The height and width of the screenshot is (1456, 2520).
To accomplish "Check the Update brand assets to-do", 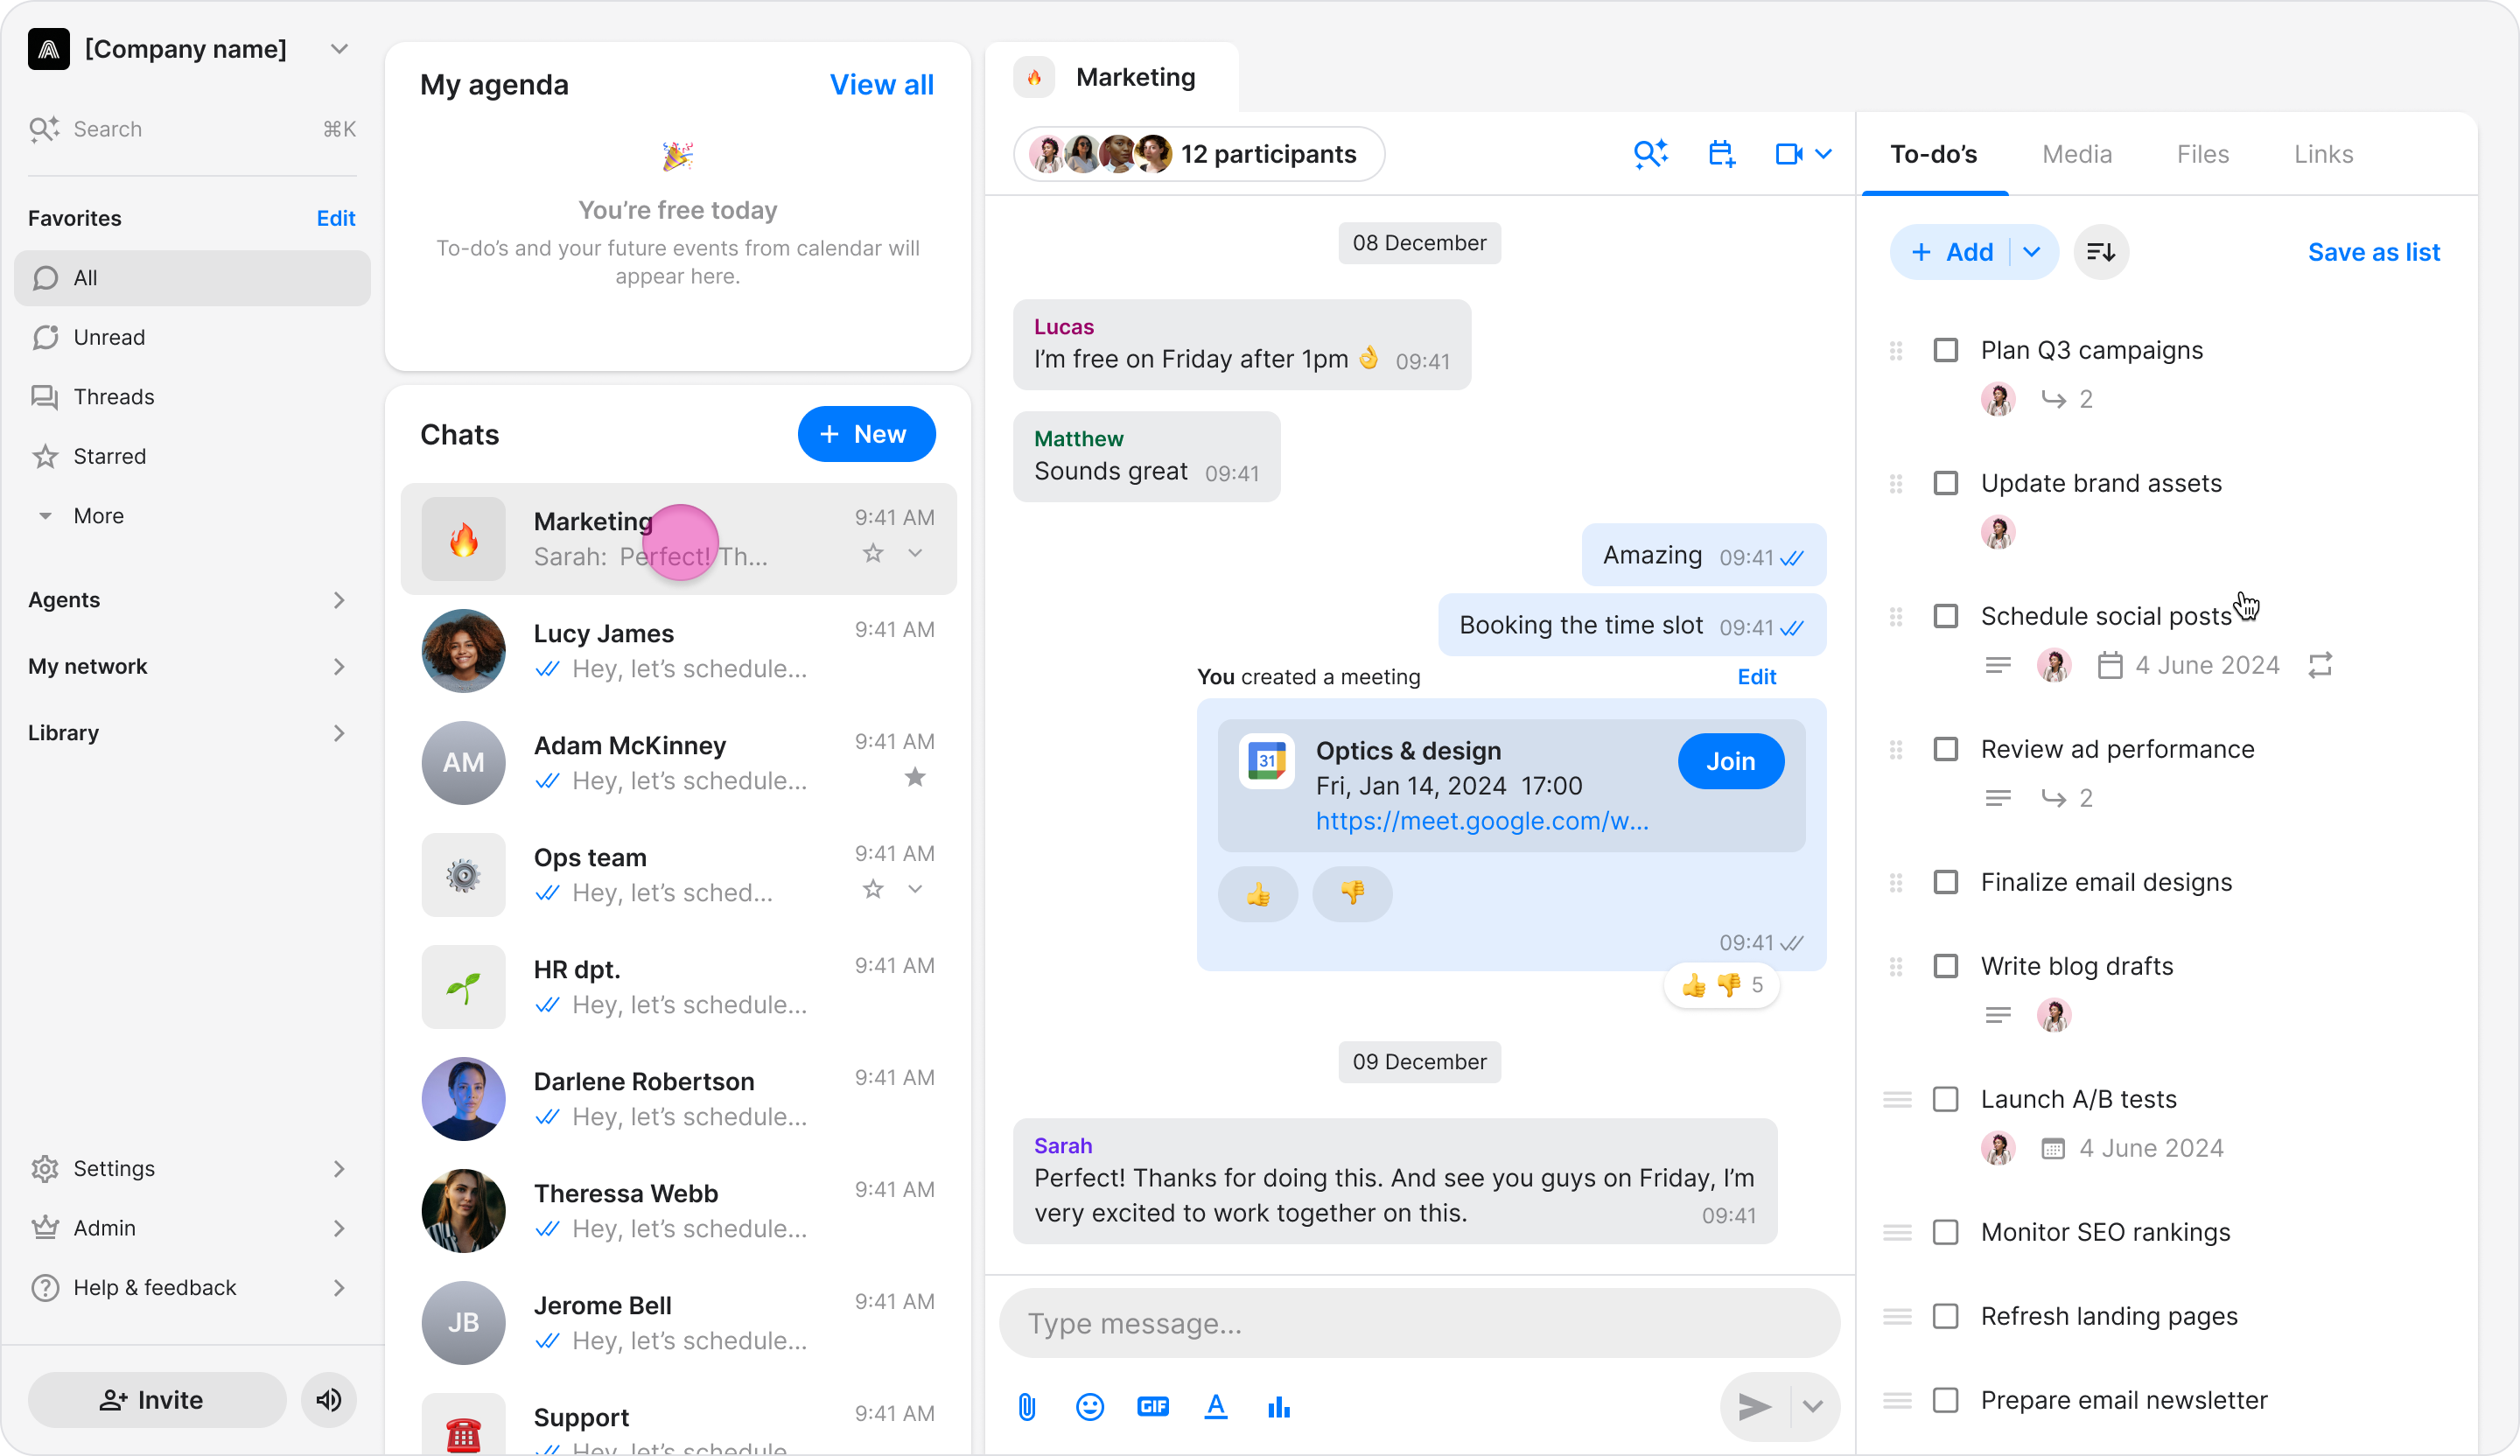I will [x=1946, y=483].
